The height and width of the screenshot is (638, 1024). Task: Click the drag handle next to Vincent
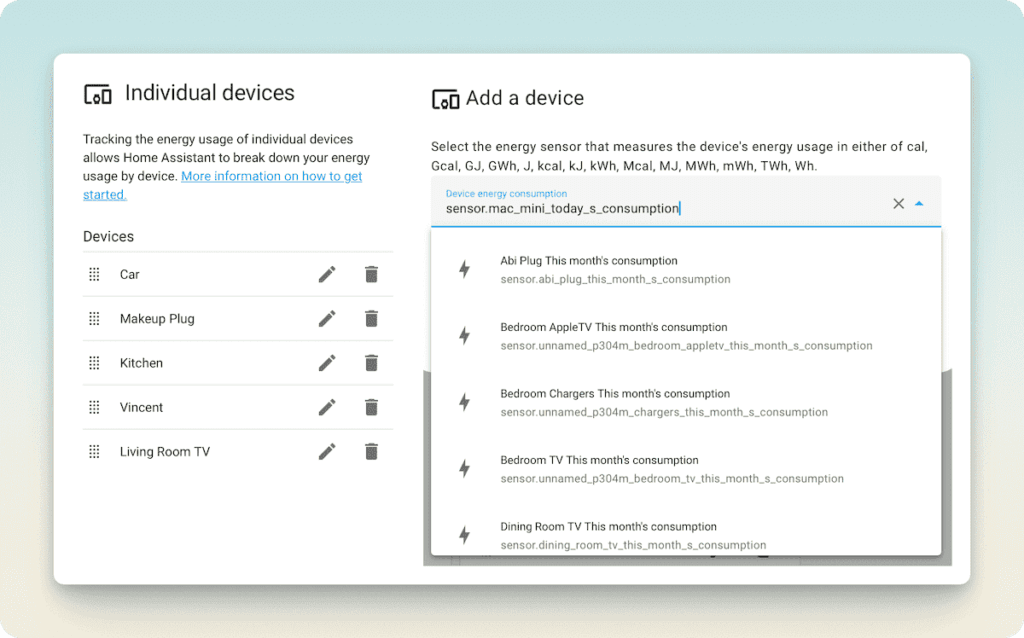tap(94, 407)
